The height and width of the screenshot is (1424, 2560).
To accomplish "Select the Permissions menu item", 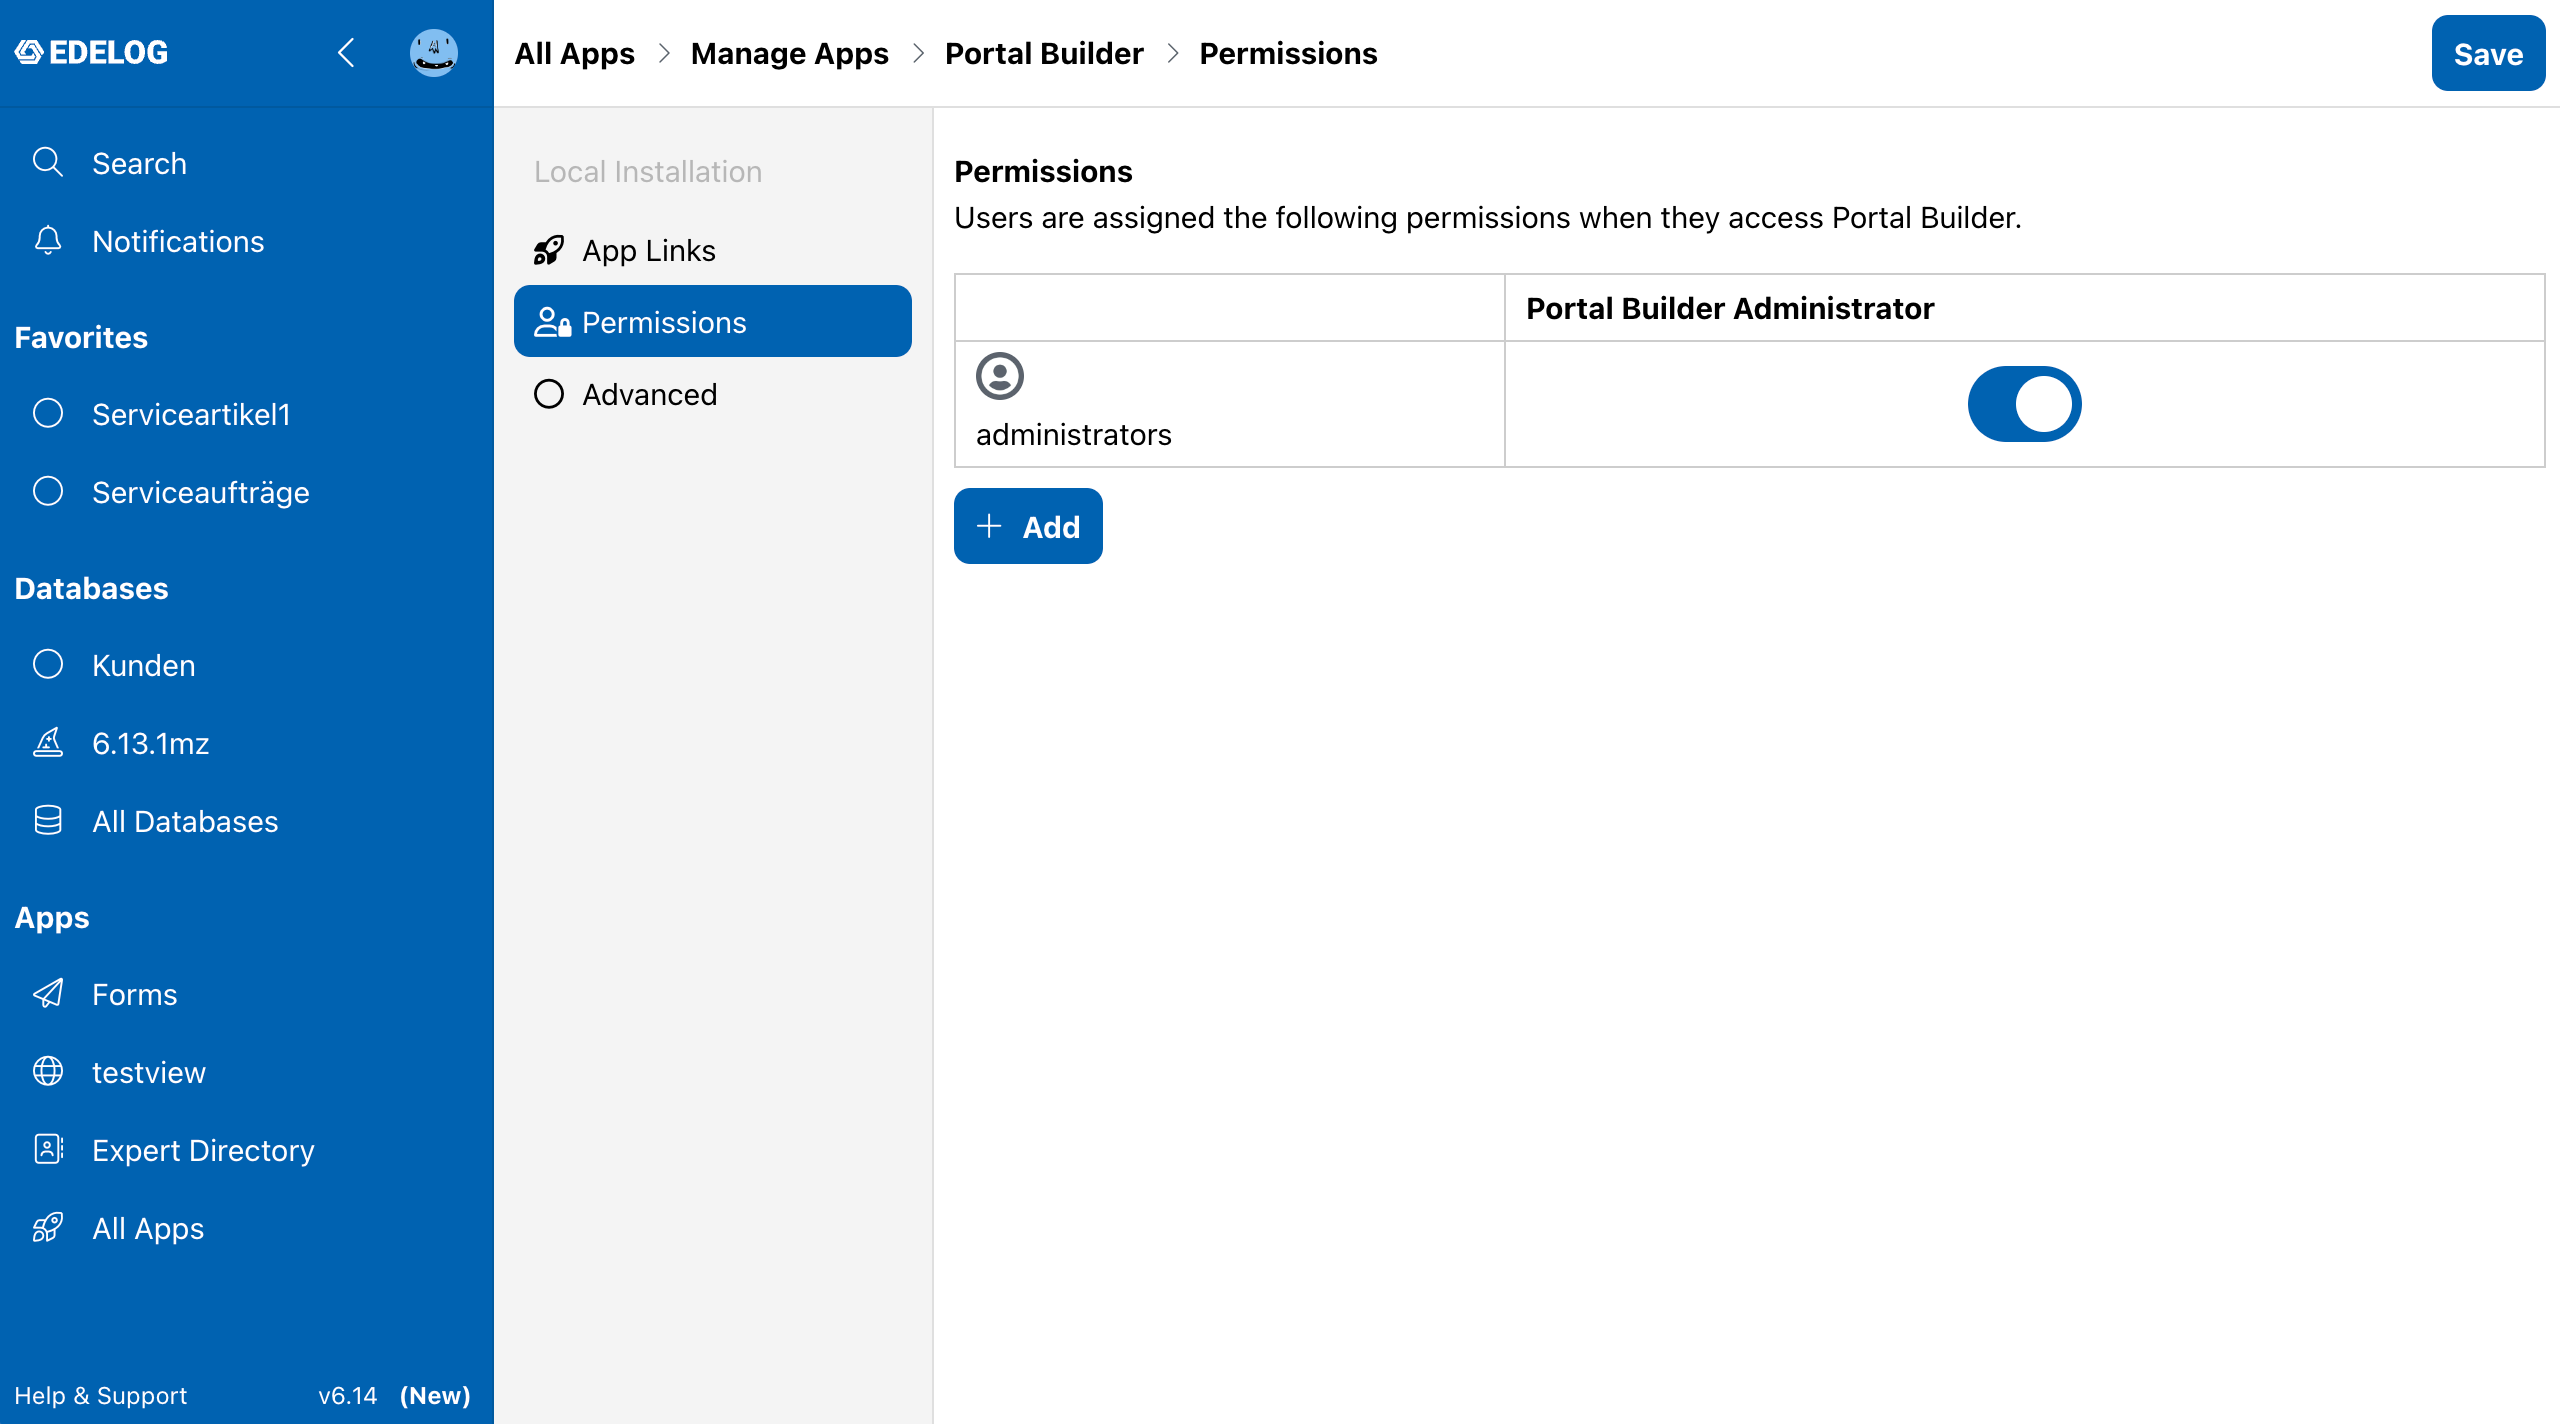I will [713, 321].
